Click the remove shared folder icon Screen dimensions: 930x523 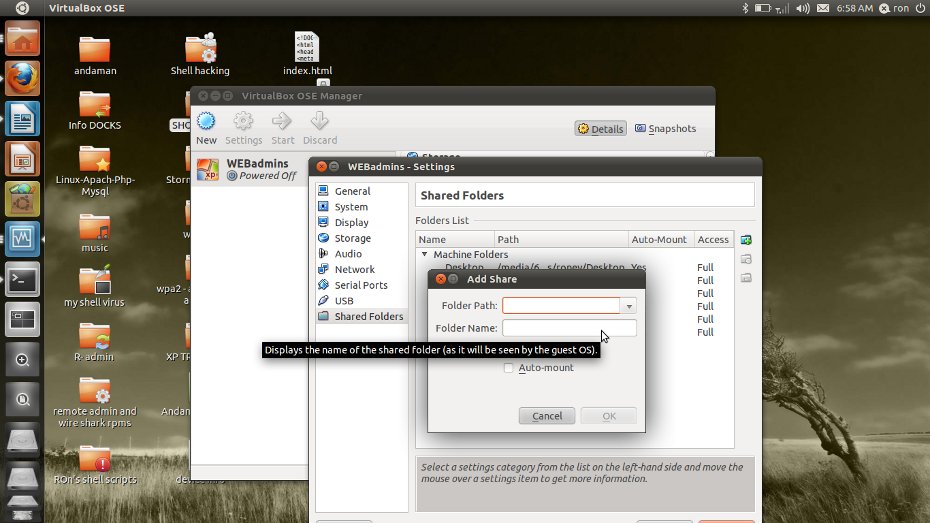[746, 278]
